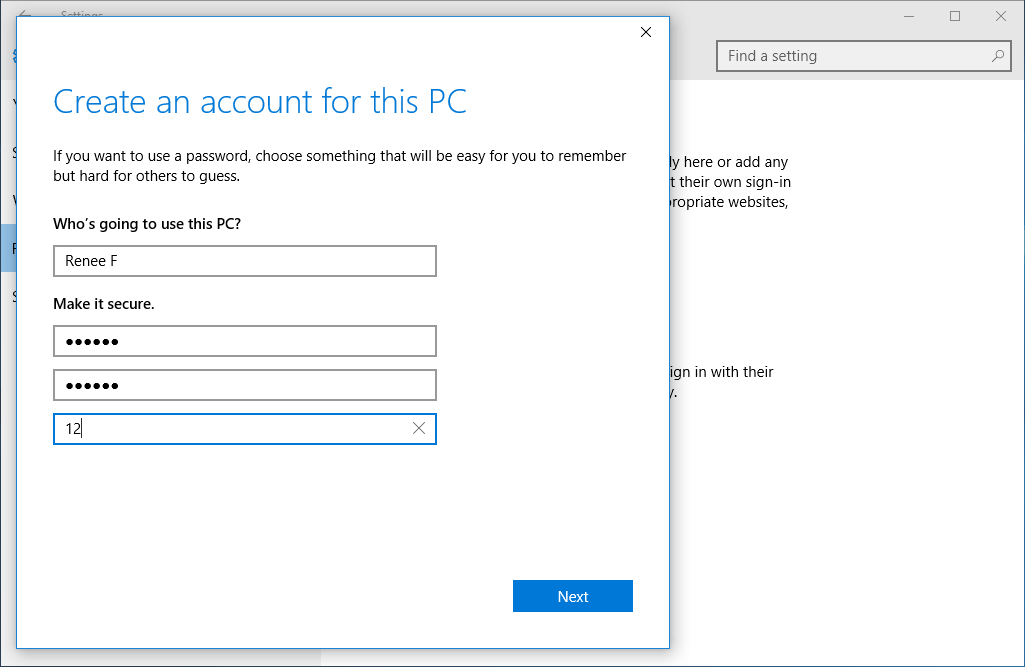Viewport: 1025px width, 667px height.
Task: Place cursor in the password hint field
Action: pos(200,428)
